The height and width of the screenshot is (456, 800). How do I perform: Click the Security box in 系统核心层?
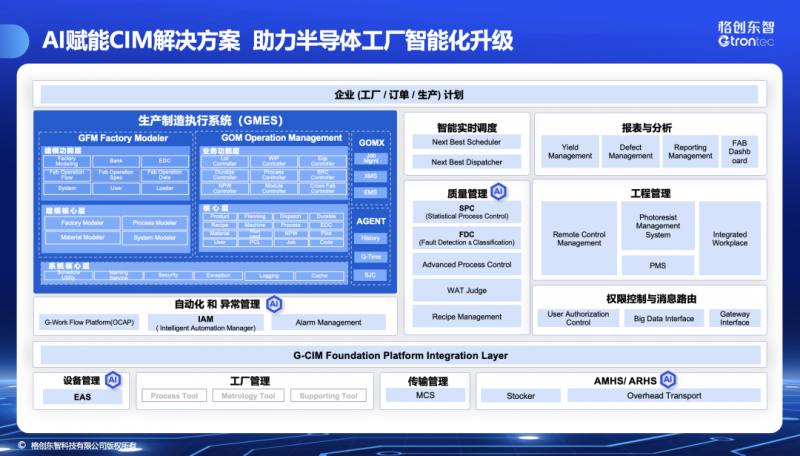tap(168, 275)
